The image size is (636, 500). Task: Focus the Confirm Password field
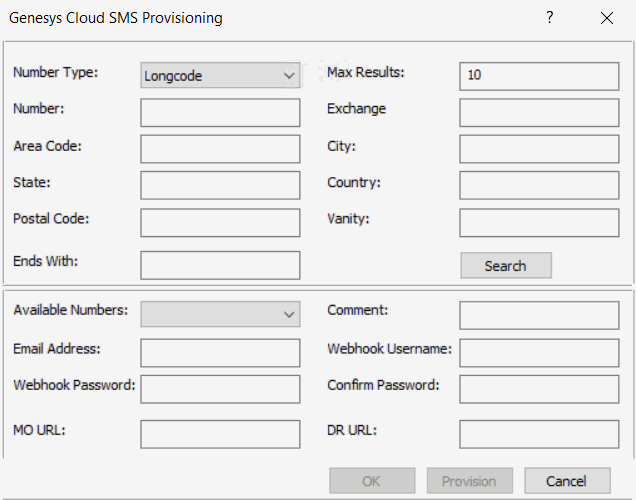[x=539, y=388]
